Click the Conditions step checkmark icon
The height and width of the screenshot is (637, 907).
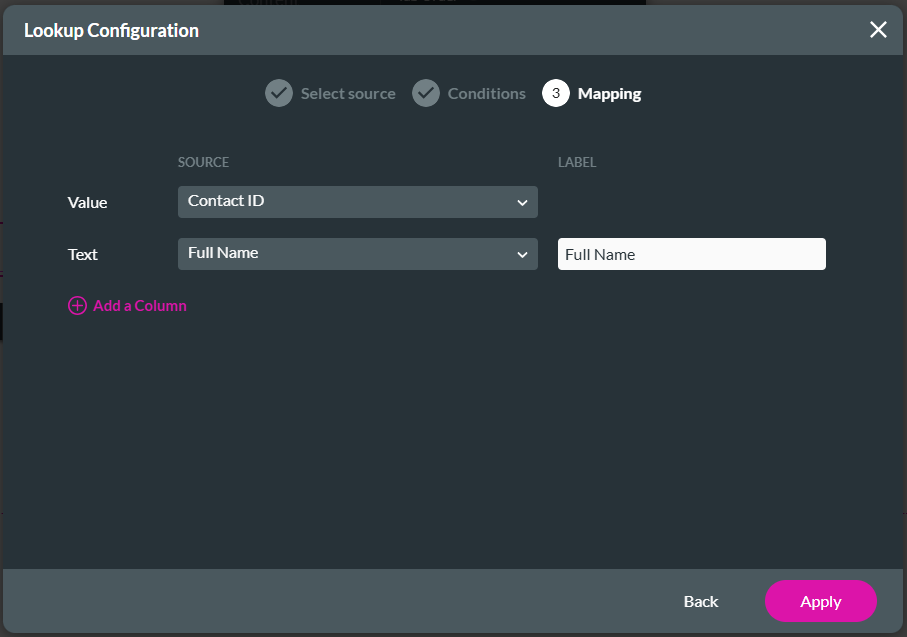426,93
